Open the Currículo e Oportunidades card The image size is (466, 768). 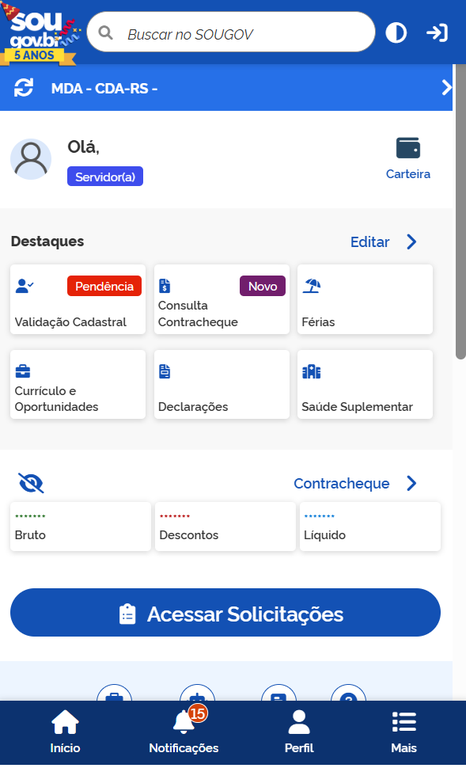point(78,384)
